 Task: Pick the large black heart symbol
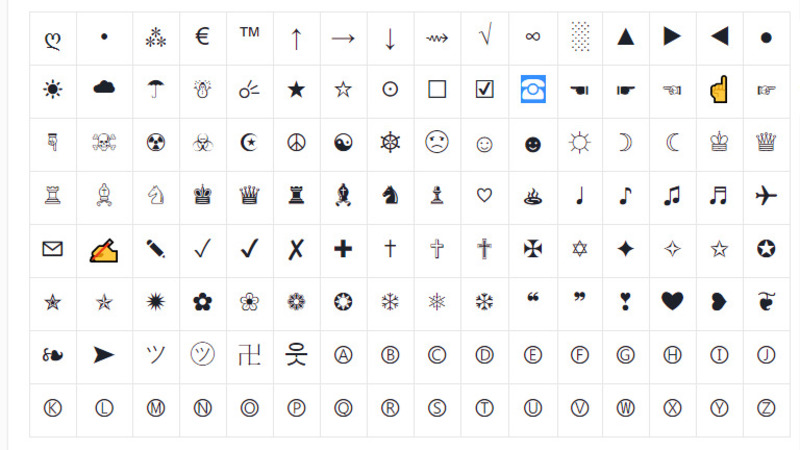(x=672, y=301)
